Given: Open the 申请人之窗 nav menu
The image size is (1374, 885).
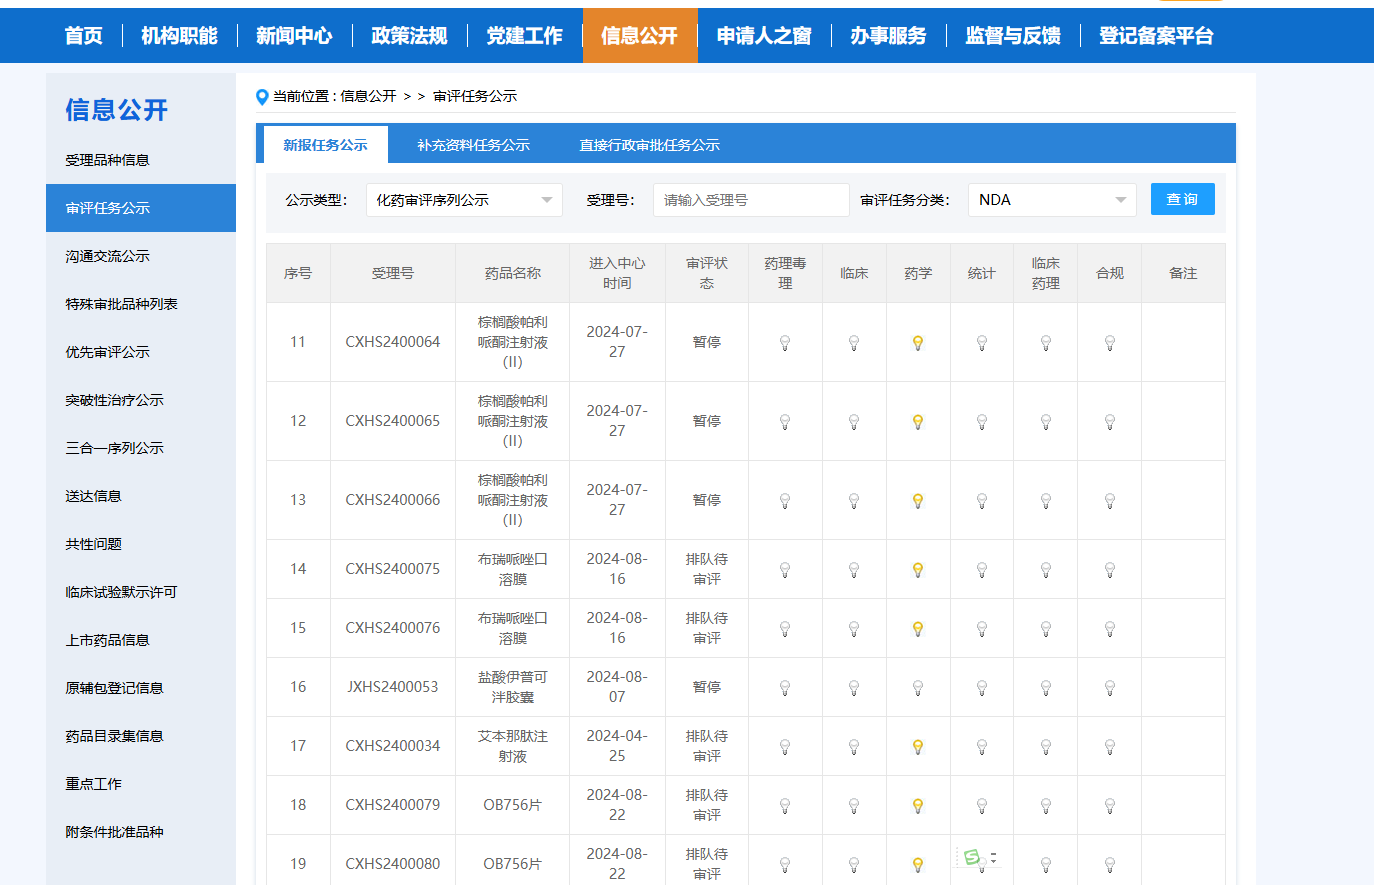Looking at the screenshot, I should (765, 36).
